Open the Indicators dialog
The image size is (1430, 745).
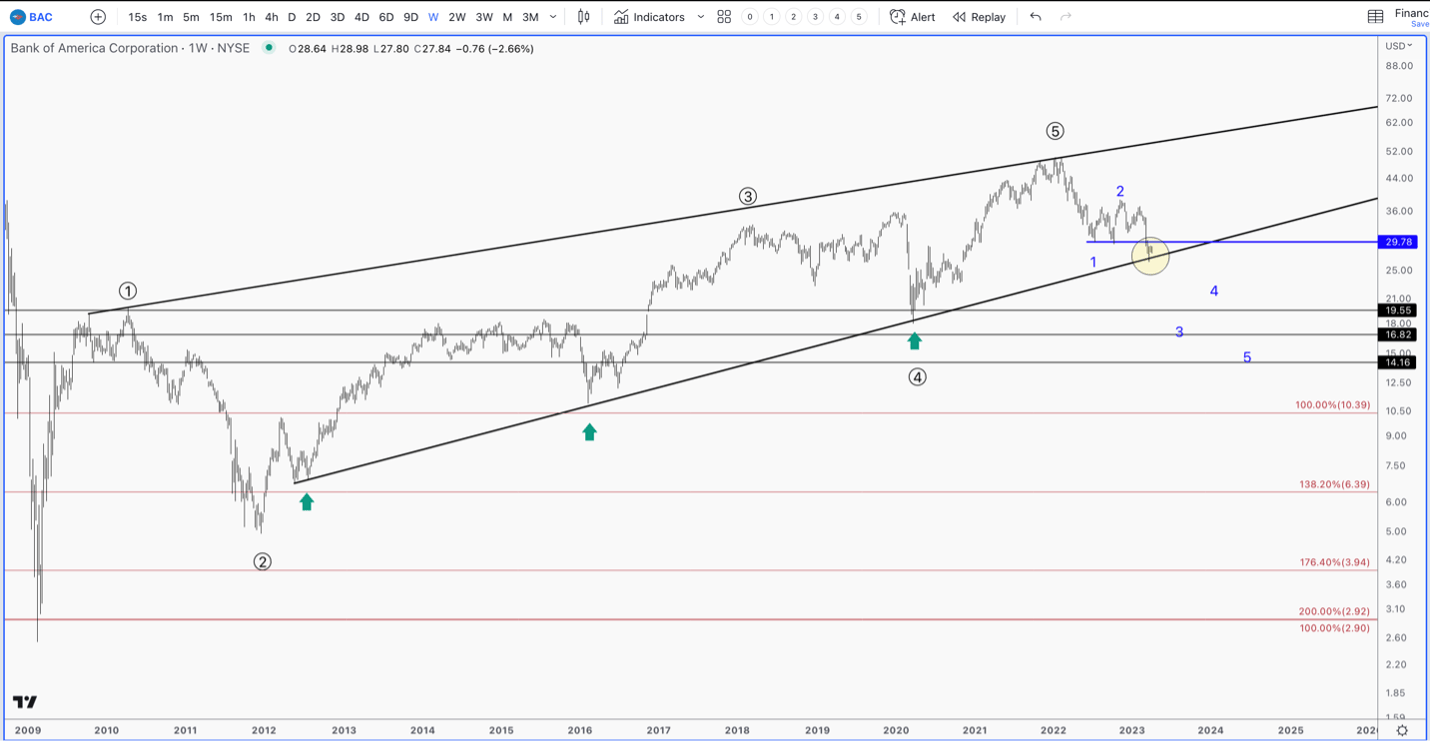tap(649, 17)
